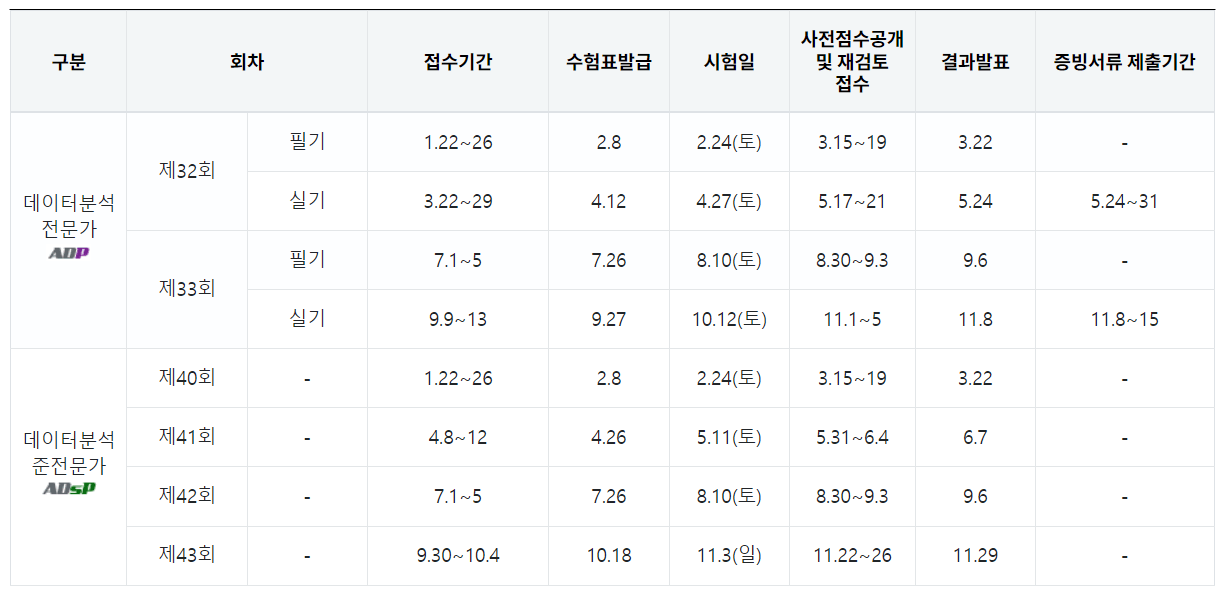
Task: Click the 시험일 header cell
Action: (x=730, y=62)
